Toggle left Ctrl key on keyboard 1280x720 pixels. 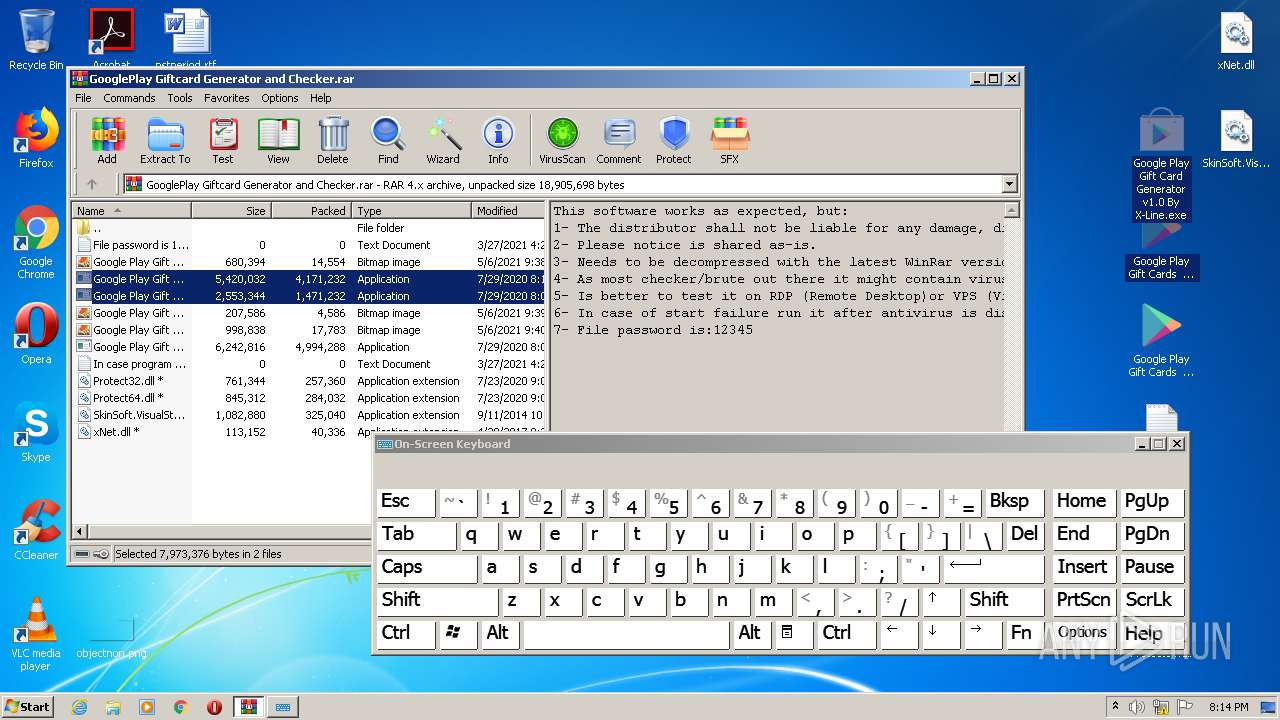click(x=406, y=634)
